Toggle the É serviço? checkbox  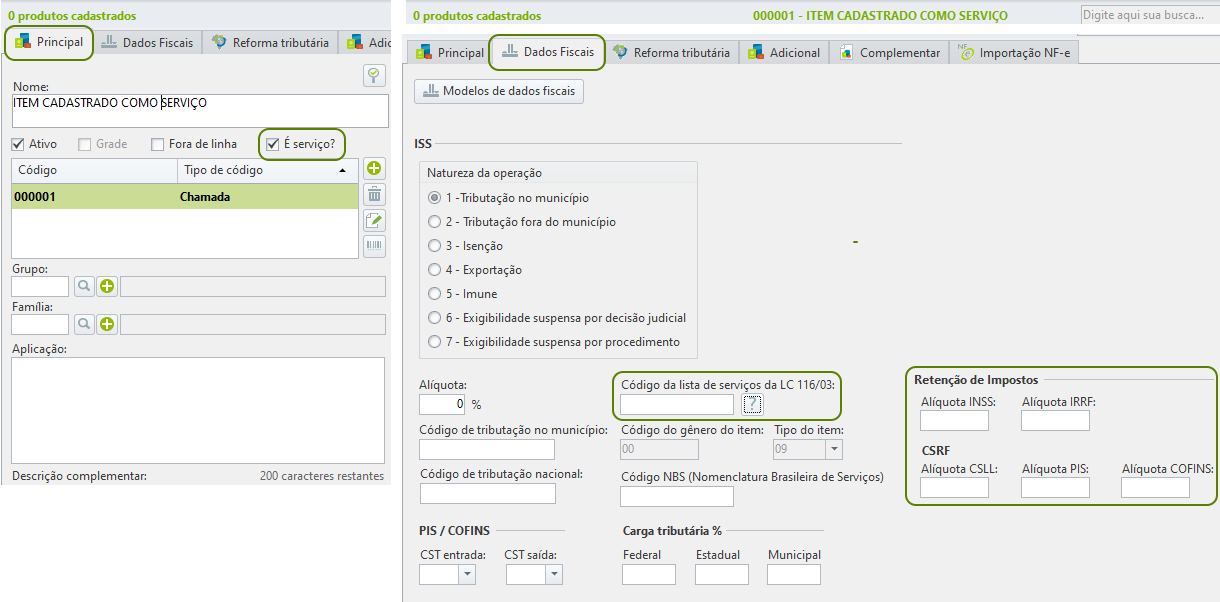pos(272,144)
